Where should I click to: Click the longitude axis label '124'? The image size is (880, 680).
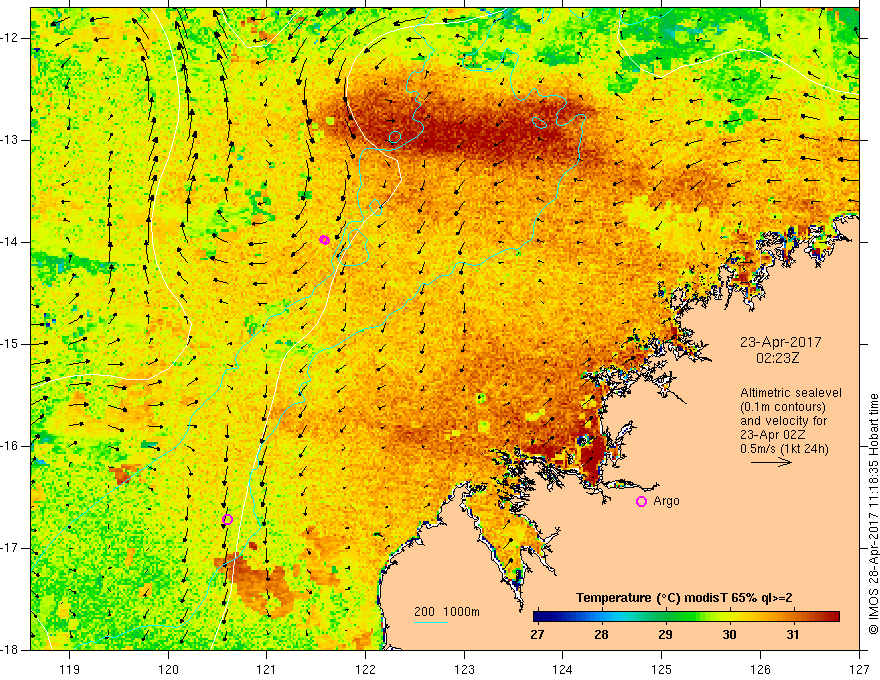pos(563,669)
